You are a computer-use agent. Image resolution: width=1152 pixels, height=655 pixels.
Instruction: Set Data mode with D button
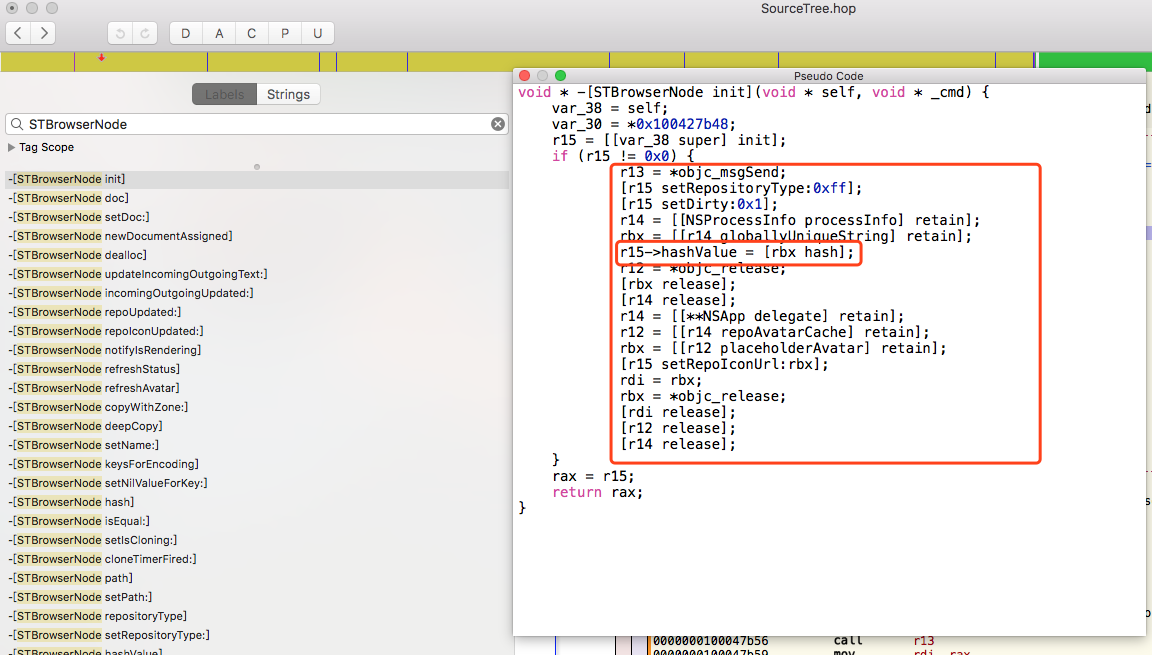coord(186,33)
